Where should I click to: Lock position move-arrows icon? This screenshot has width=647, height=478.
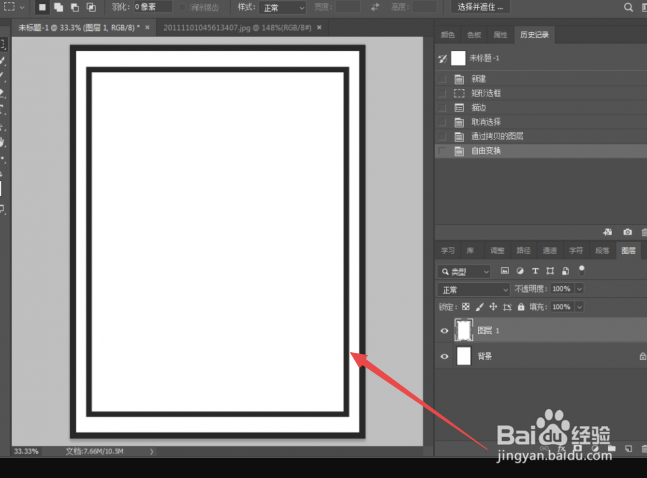493,307
